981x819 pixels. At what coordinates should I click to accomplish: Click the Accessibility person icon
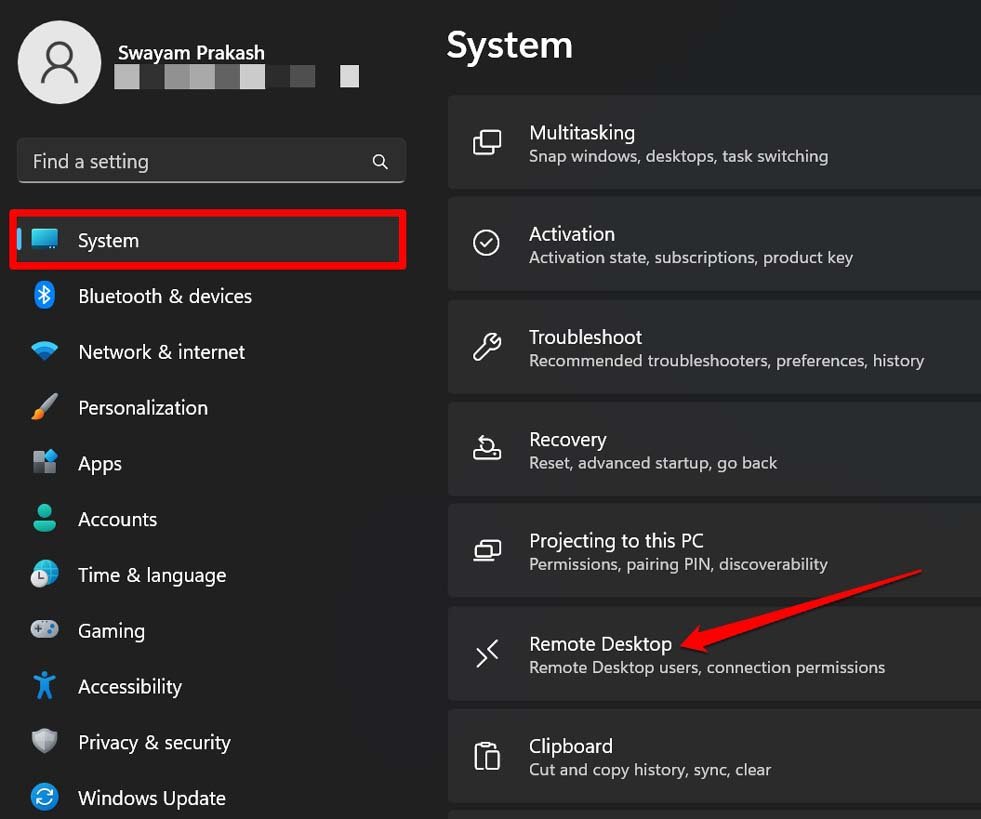click(x=44, y=687)
